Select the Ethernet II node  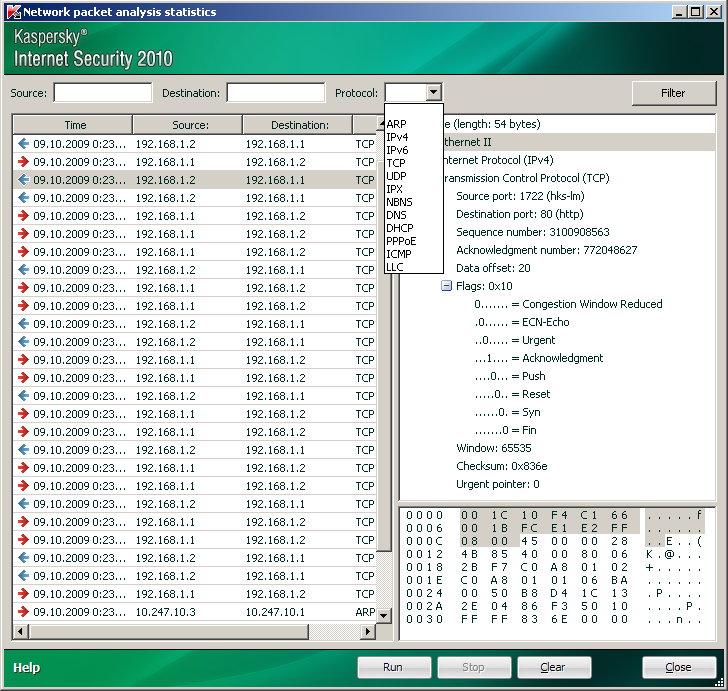[x=467, y=142]
